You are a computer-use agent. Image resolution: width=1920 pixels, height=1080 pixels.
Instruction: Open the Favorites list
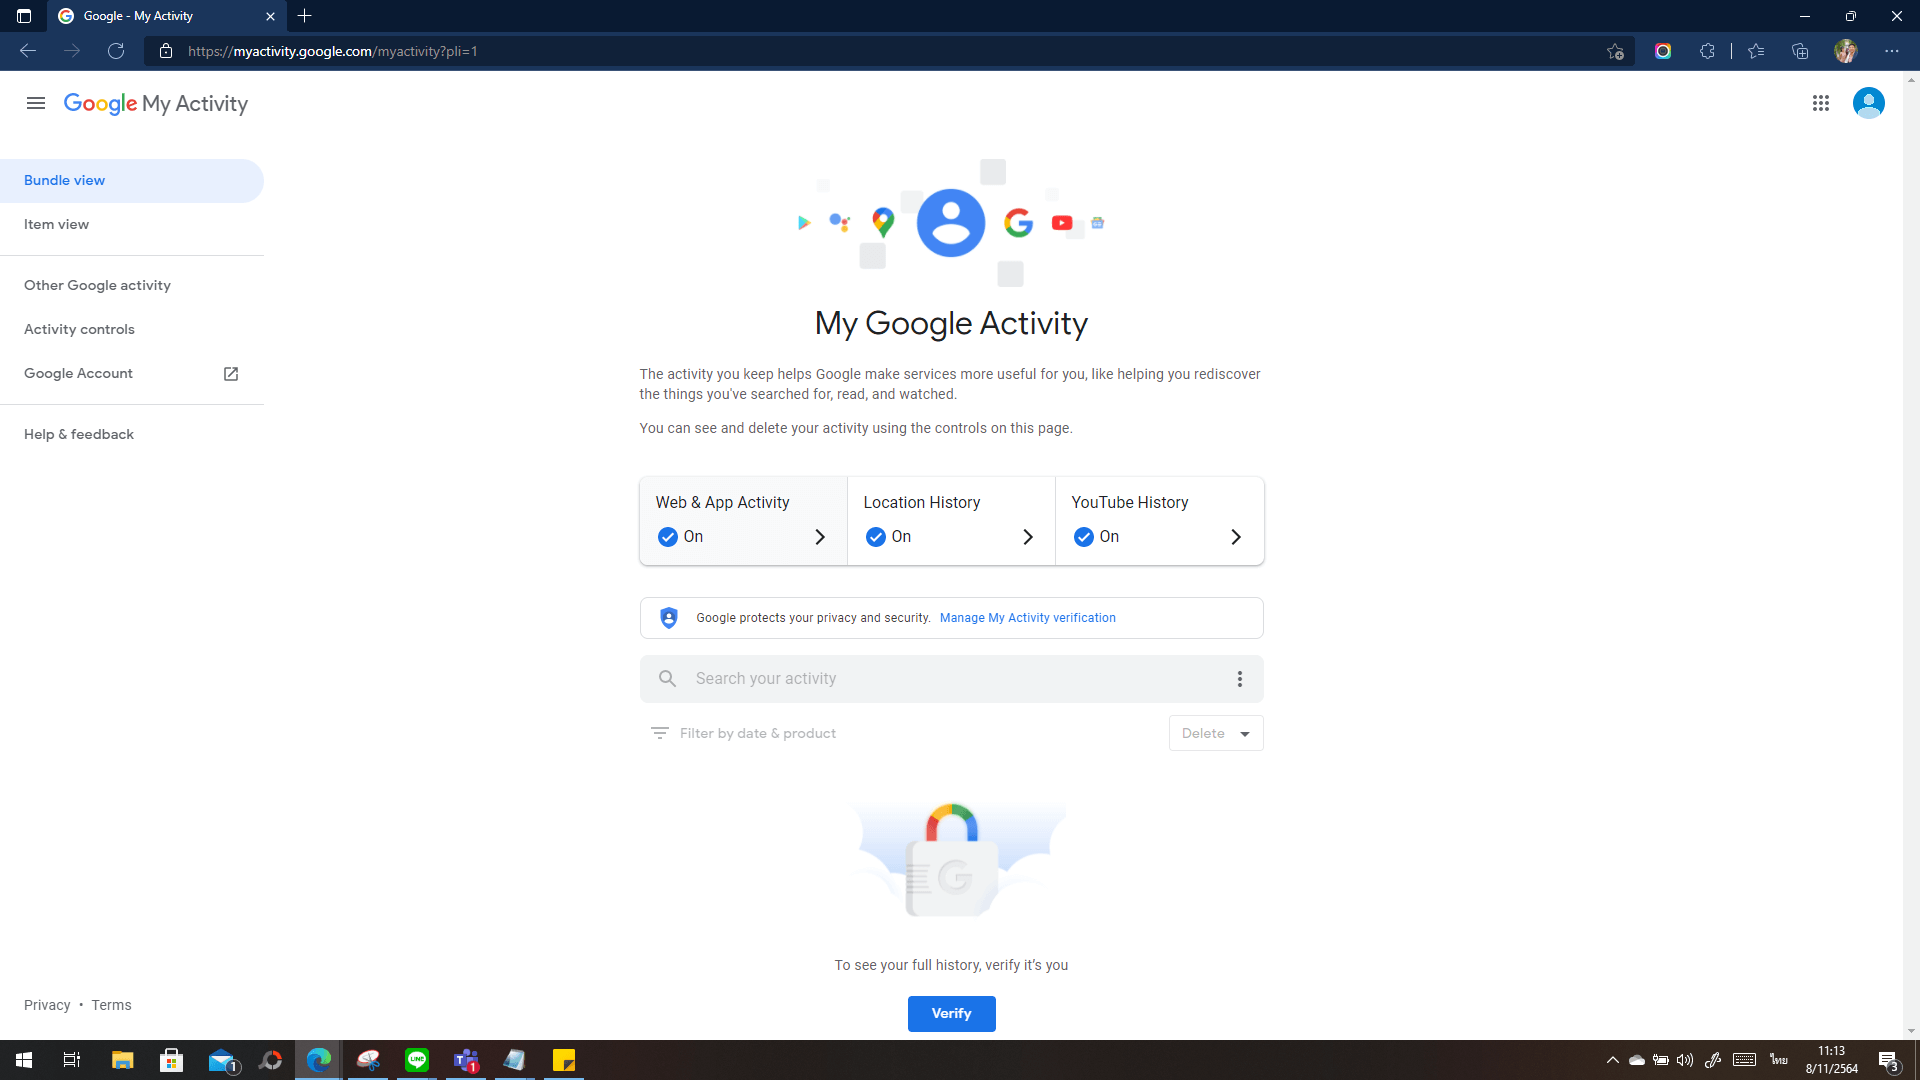1755,51
